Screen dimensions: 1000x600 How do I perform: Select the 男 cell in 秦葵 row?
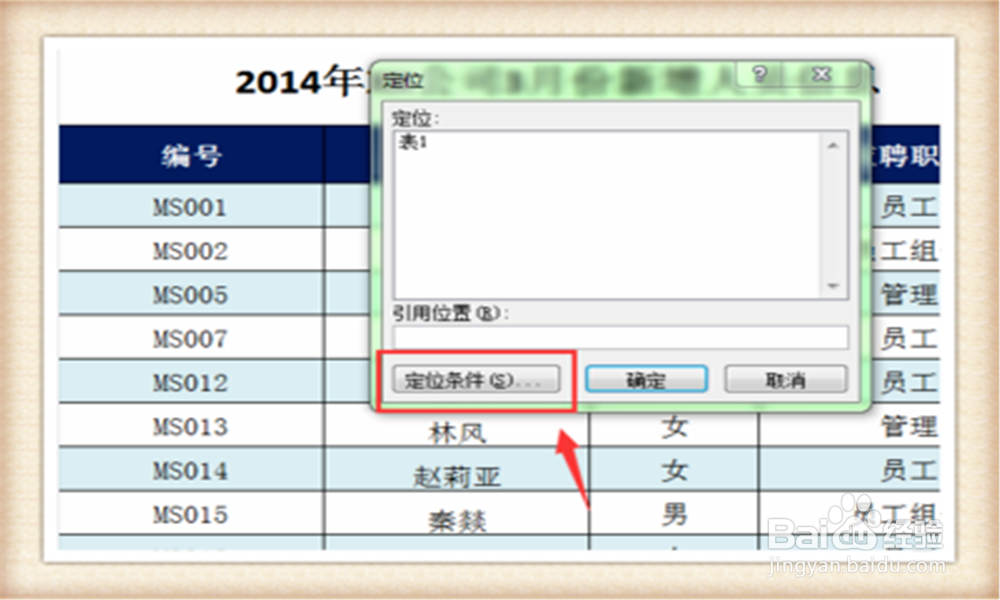(674, 514)
